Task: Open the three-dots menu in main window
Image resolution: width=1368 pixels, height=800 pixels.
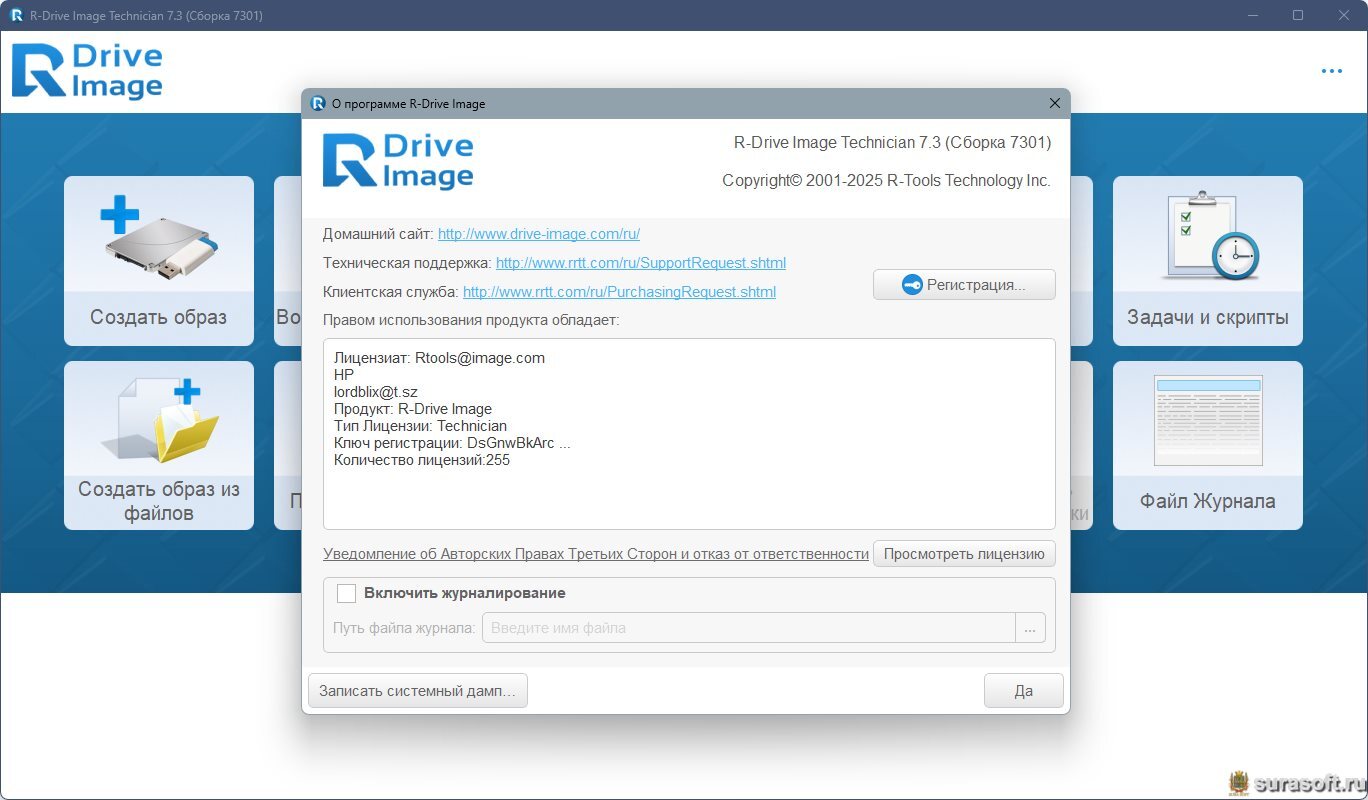Action: [x=1331, y=71]
